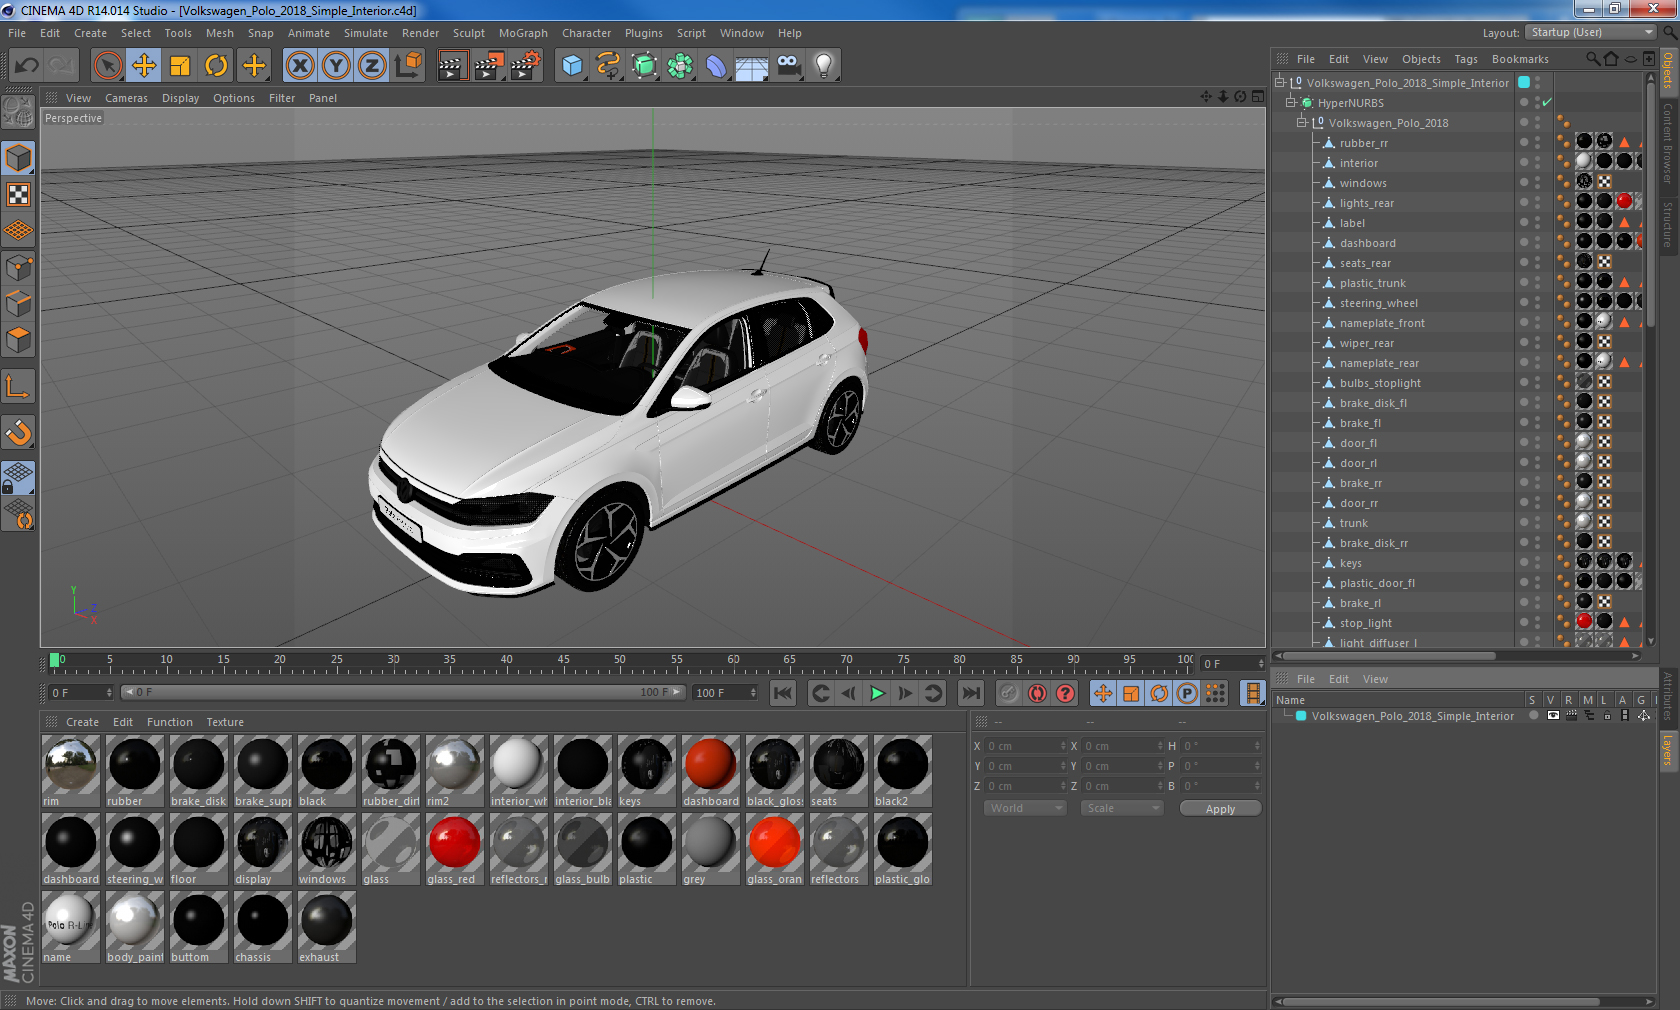Toggle parameter keyframe recording P icon

(x=1187, y=693)
